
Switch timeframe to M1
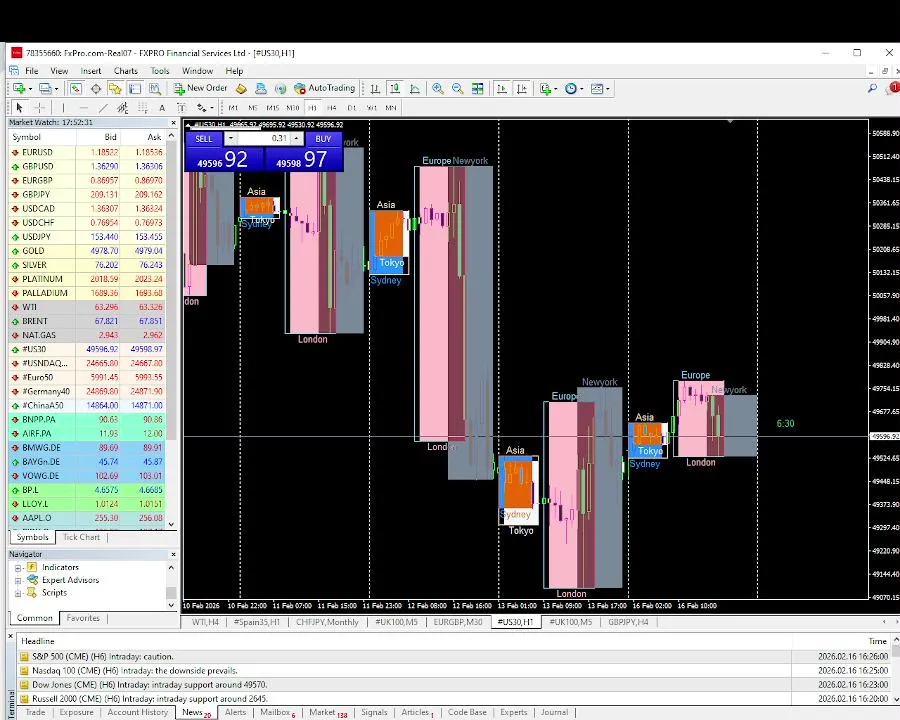(233, 107)
